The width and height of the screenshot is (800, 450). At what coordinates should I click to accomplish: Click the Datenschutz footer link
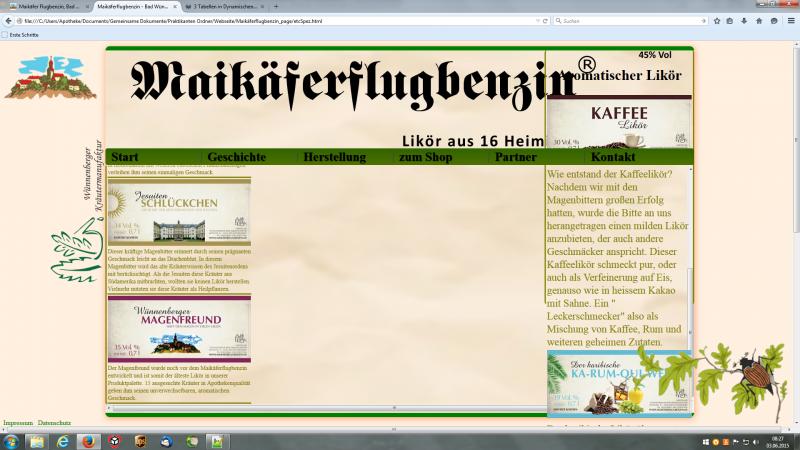coord(54,423)
